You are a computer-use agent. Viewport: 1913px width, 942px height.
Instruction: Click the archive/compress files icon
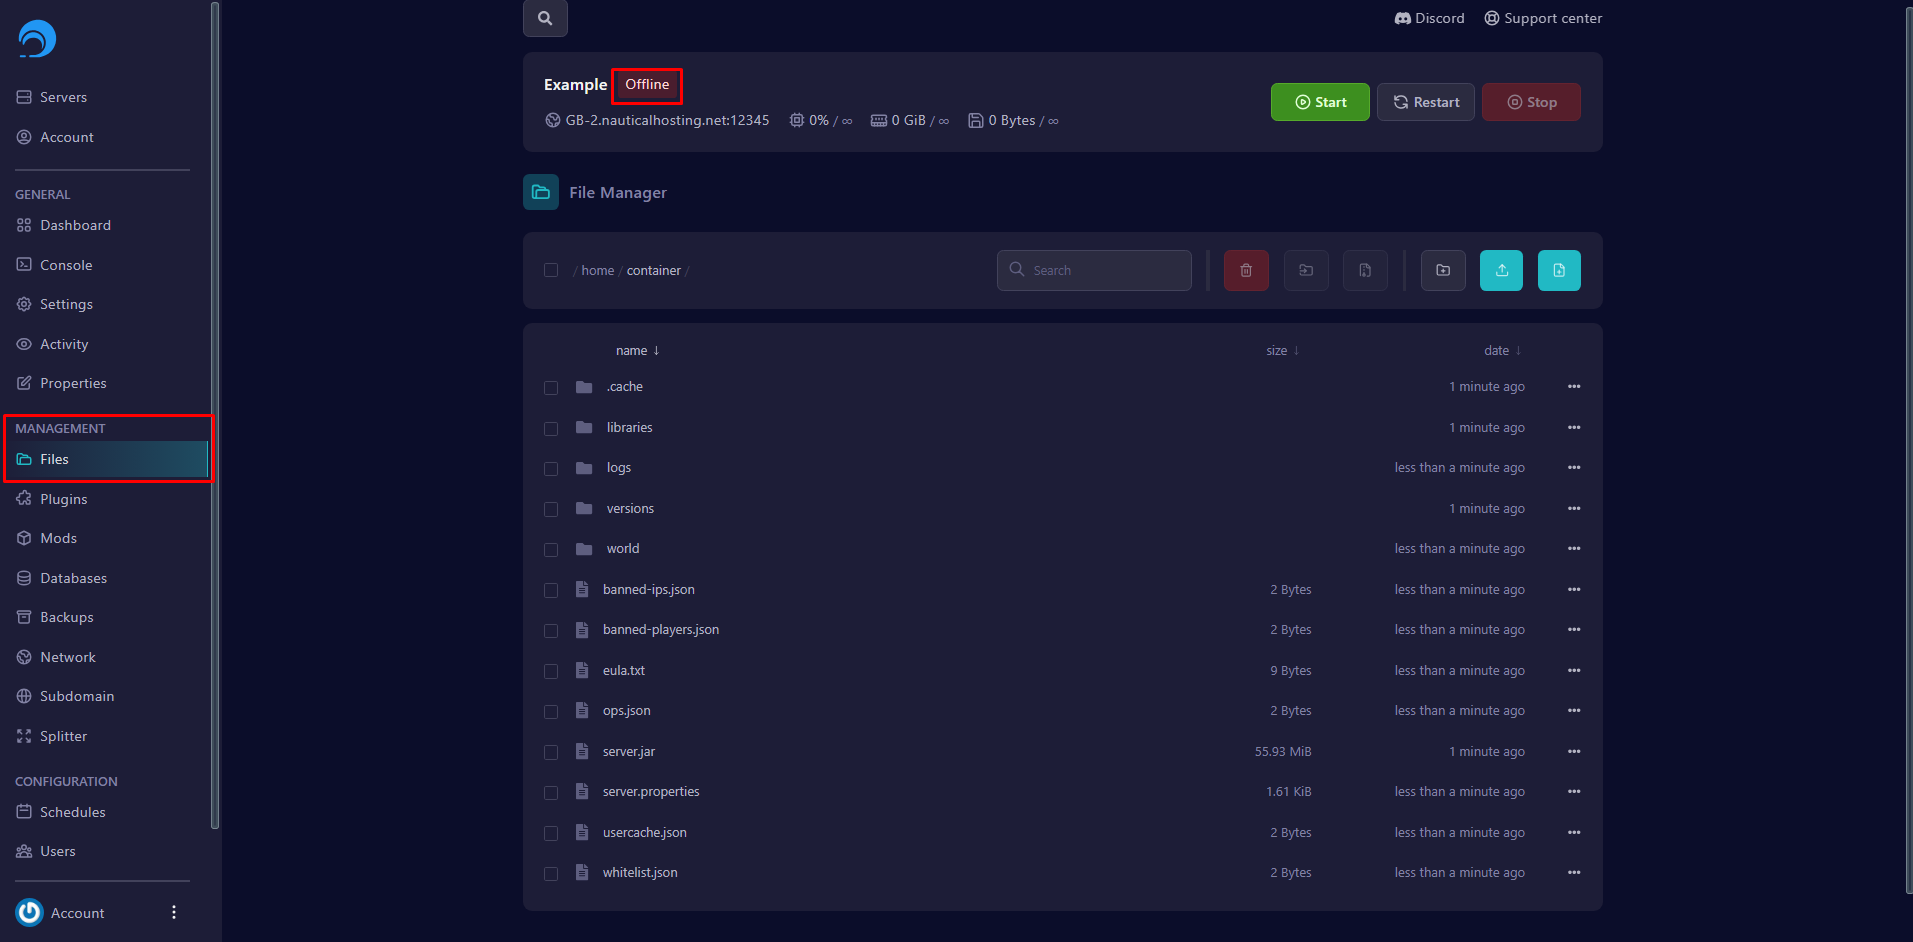tap(1365, 270)
